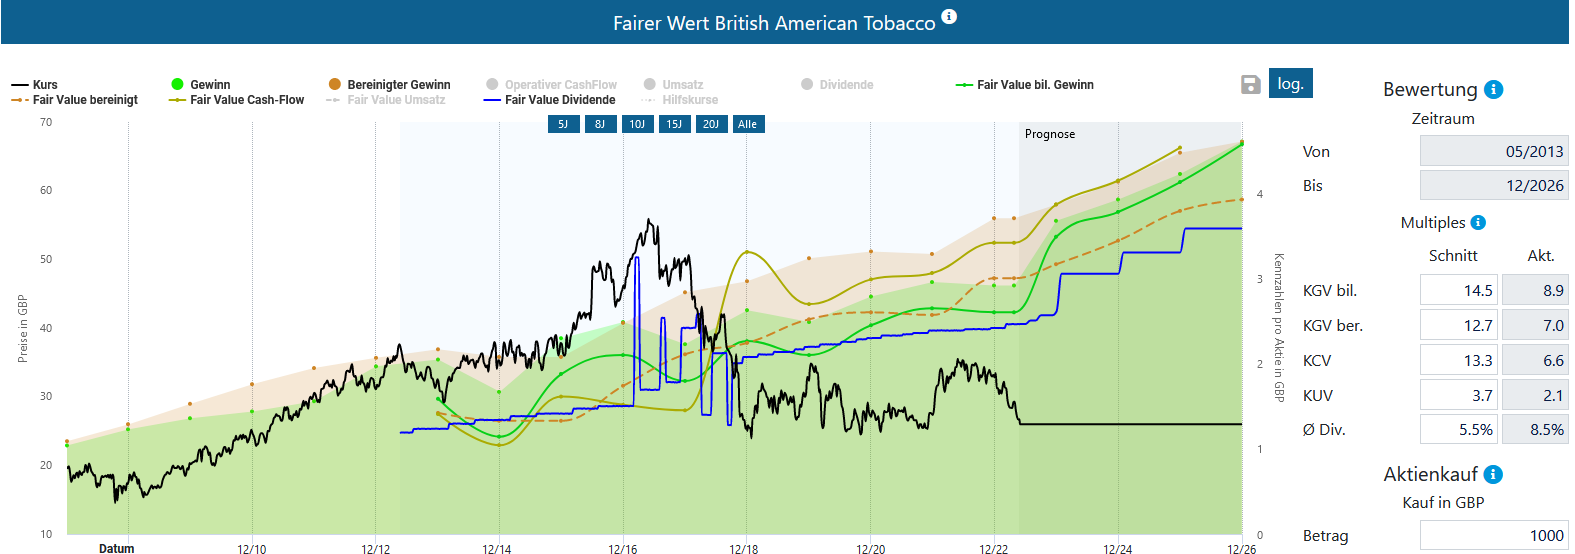Viewport: 1575px width, 554px height.
Task: Enable the Operativer CashFlow series
Action: coord(551,85)
